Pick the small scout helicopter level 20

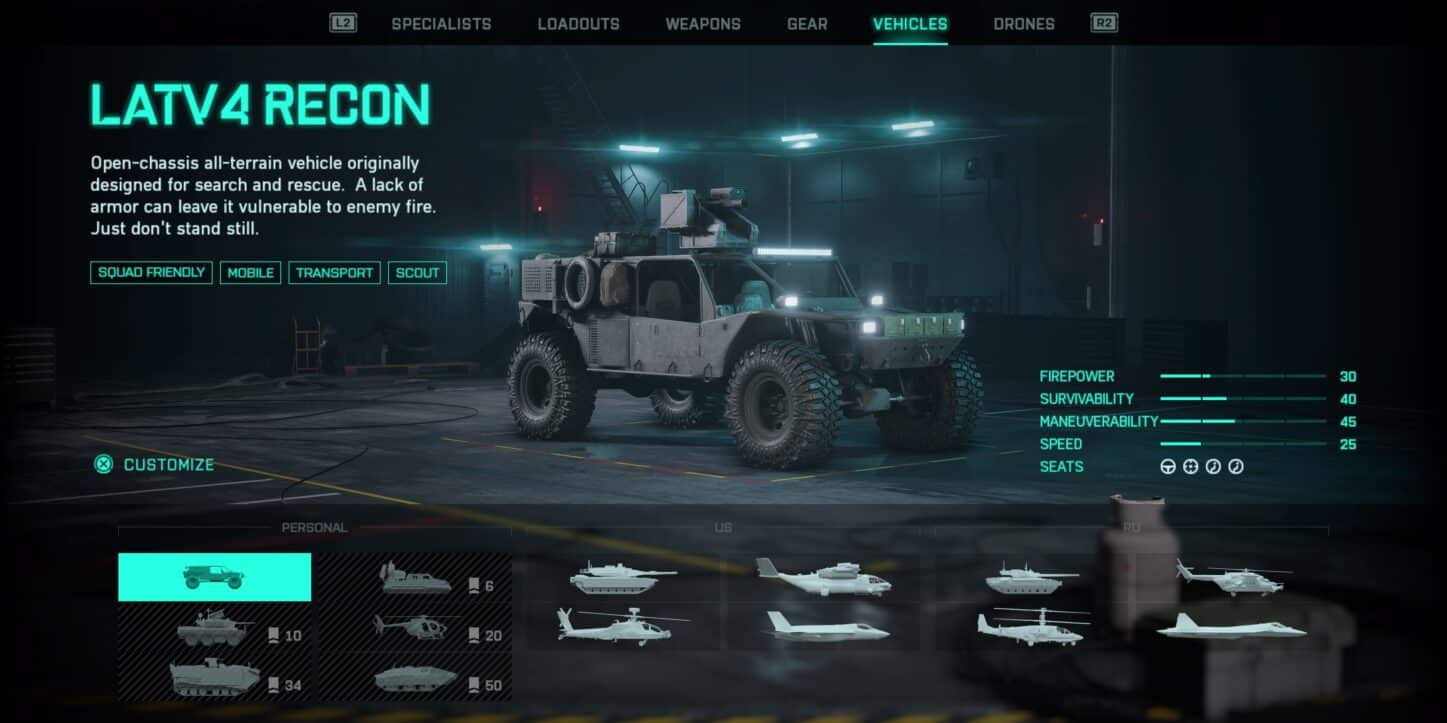point(416,628)
